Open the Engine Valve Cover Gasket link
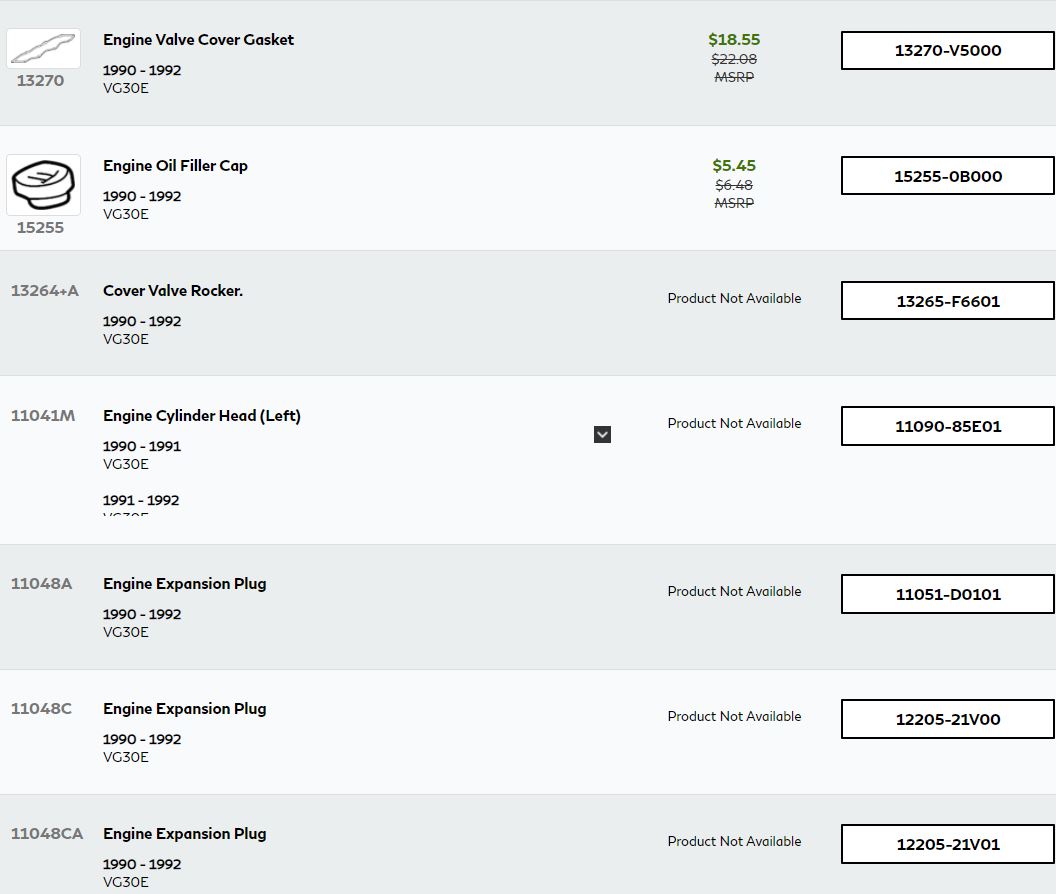The height and width of the screenshot is (894, 1056). point(198,40)
